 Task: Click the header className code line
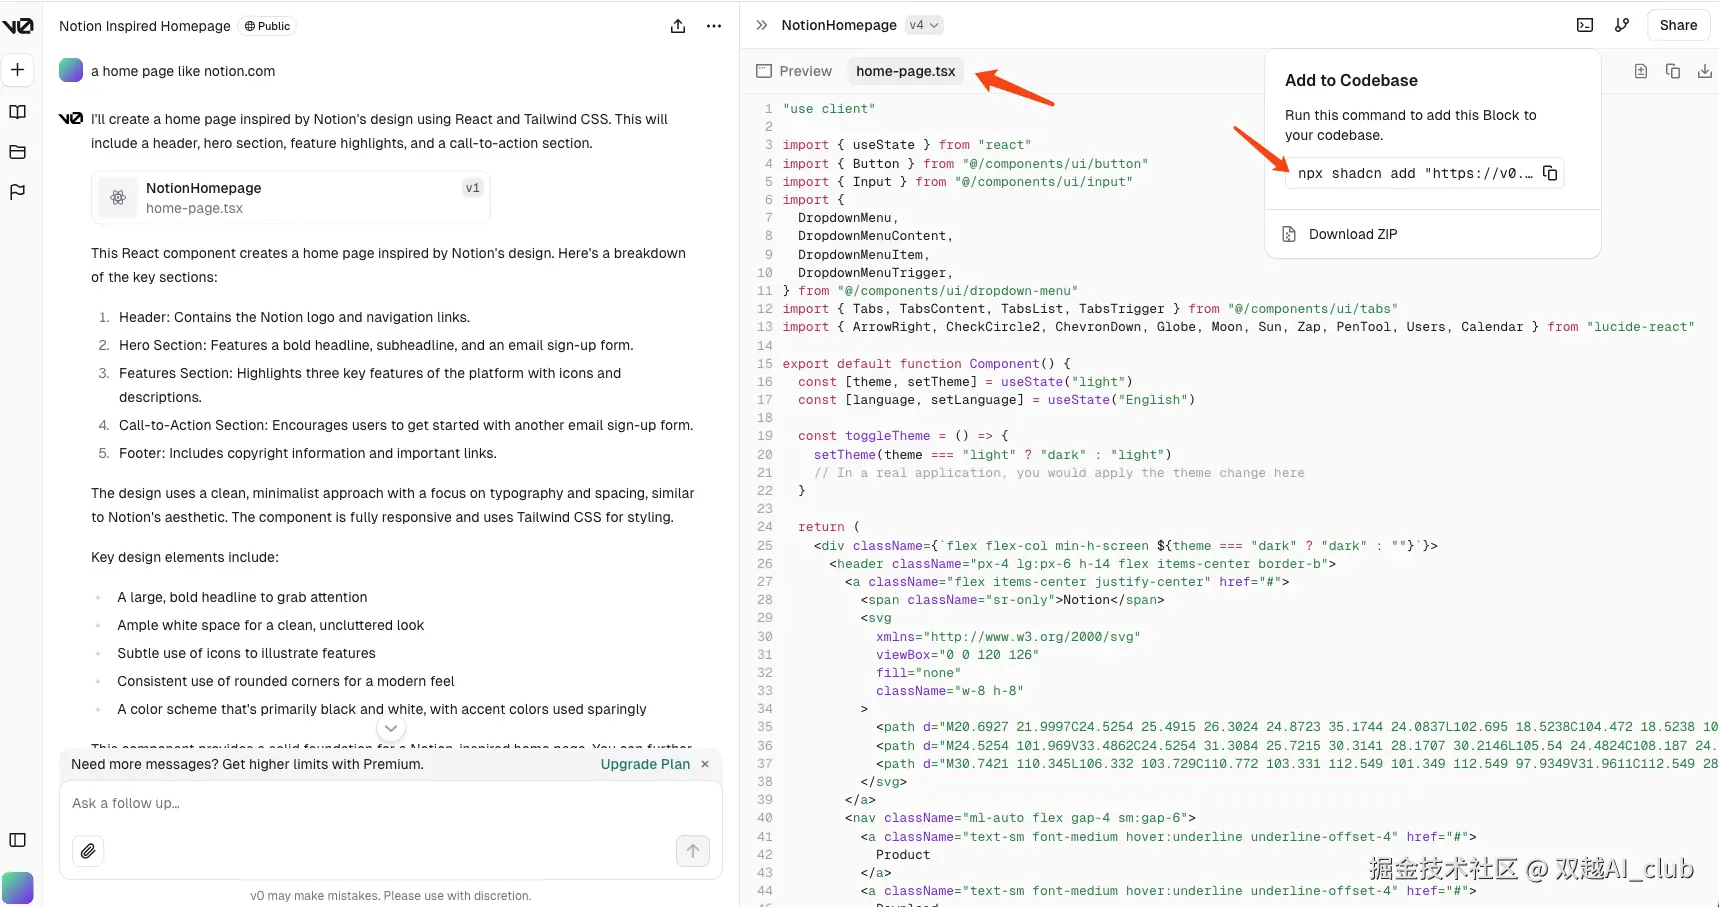point(1083,564)
